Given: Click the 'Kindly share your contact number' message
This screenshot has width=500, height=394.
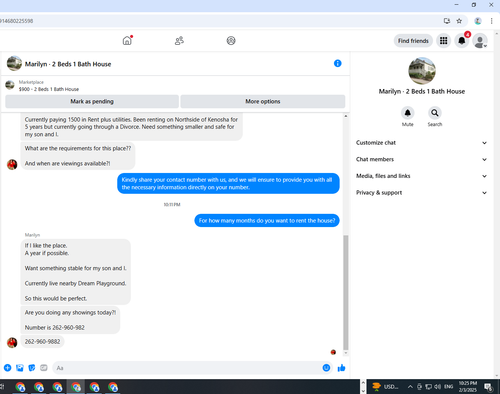Looking at the screenshot, I should 228,183.
